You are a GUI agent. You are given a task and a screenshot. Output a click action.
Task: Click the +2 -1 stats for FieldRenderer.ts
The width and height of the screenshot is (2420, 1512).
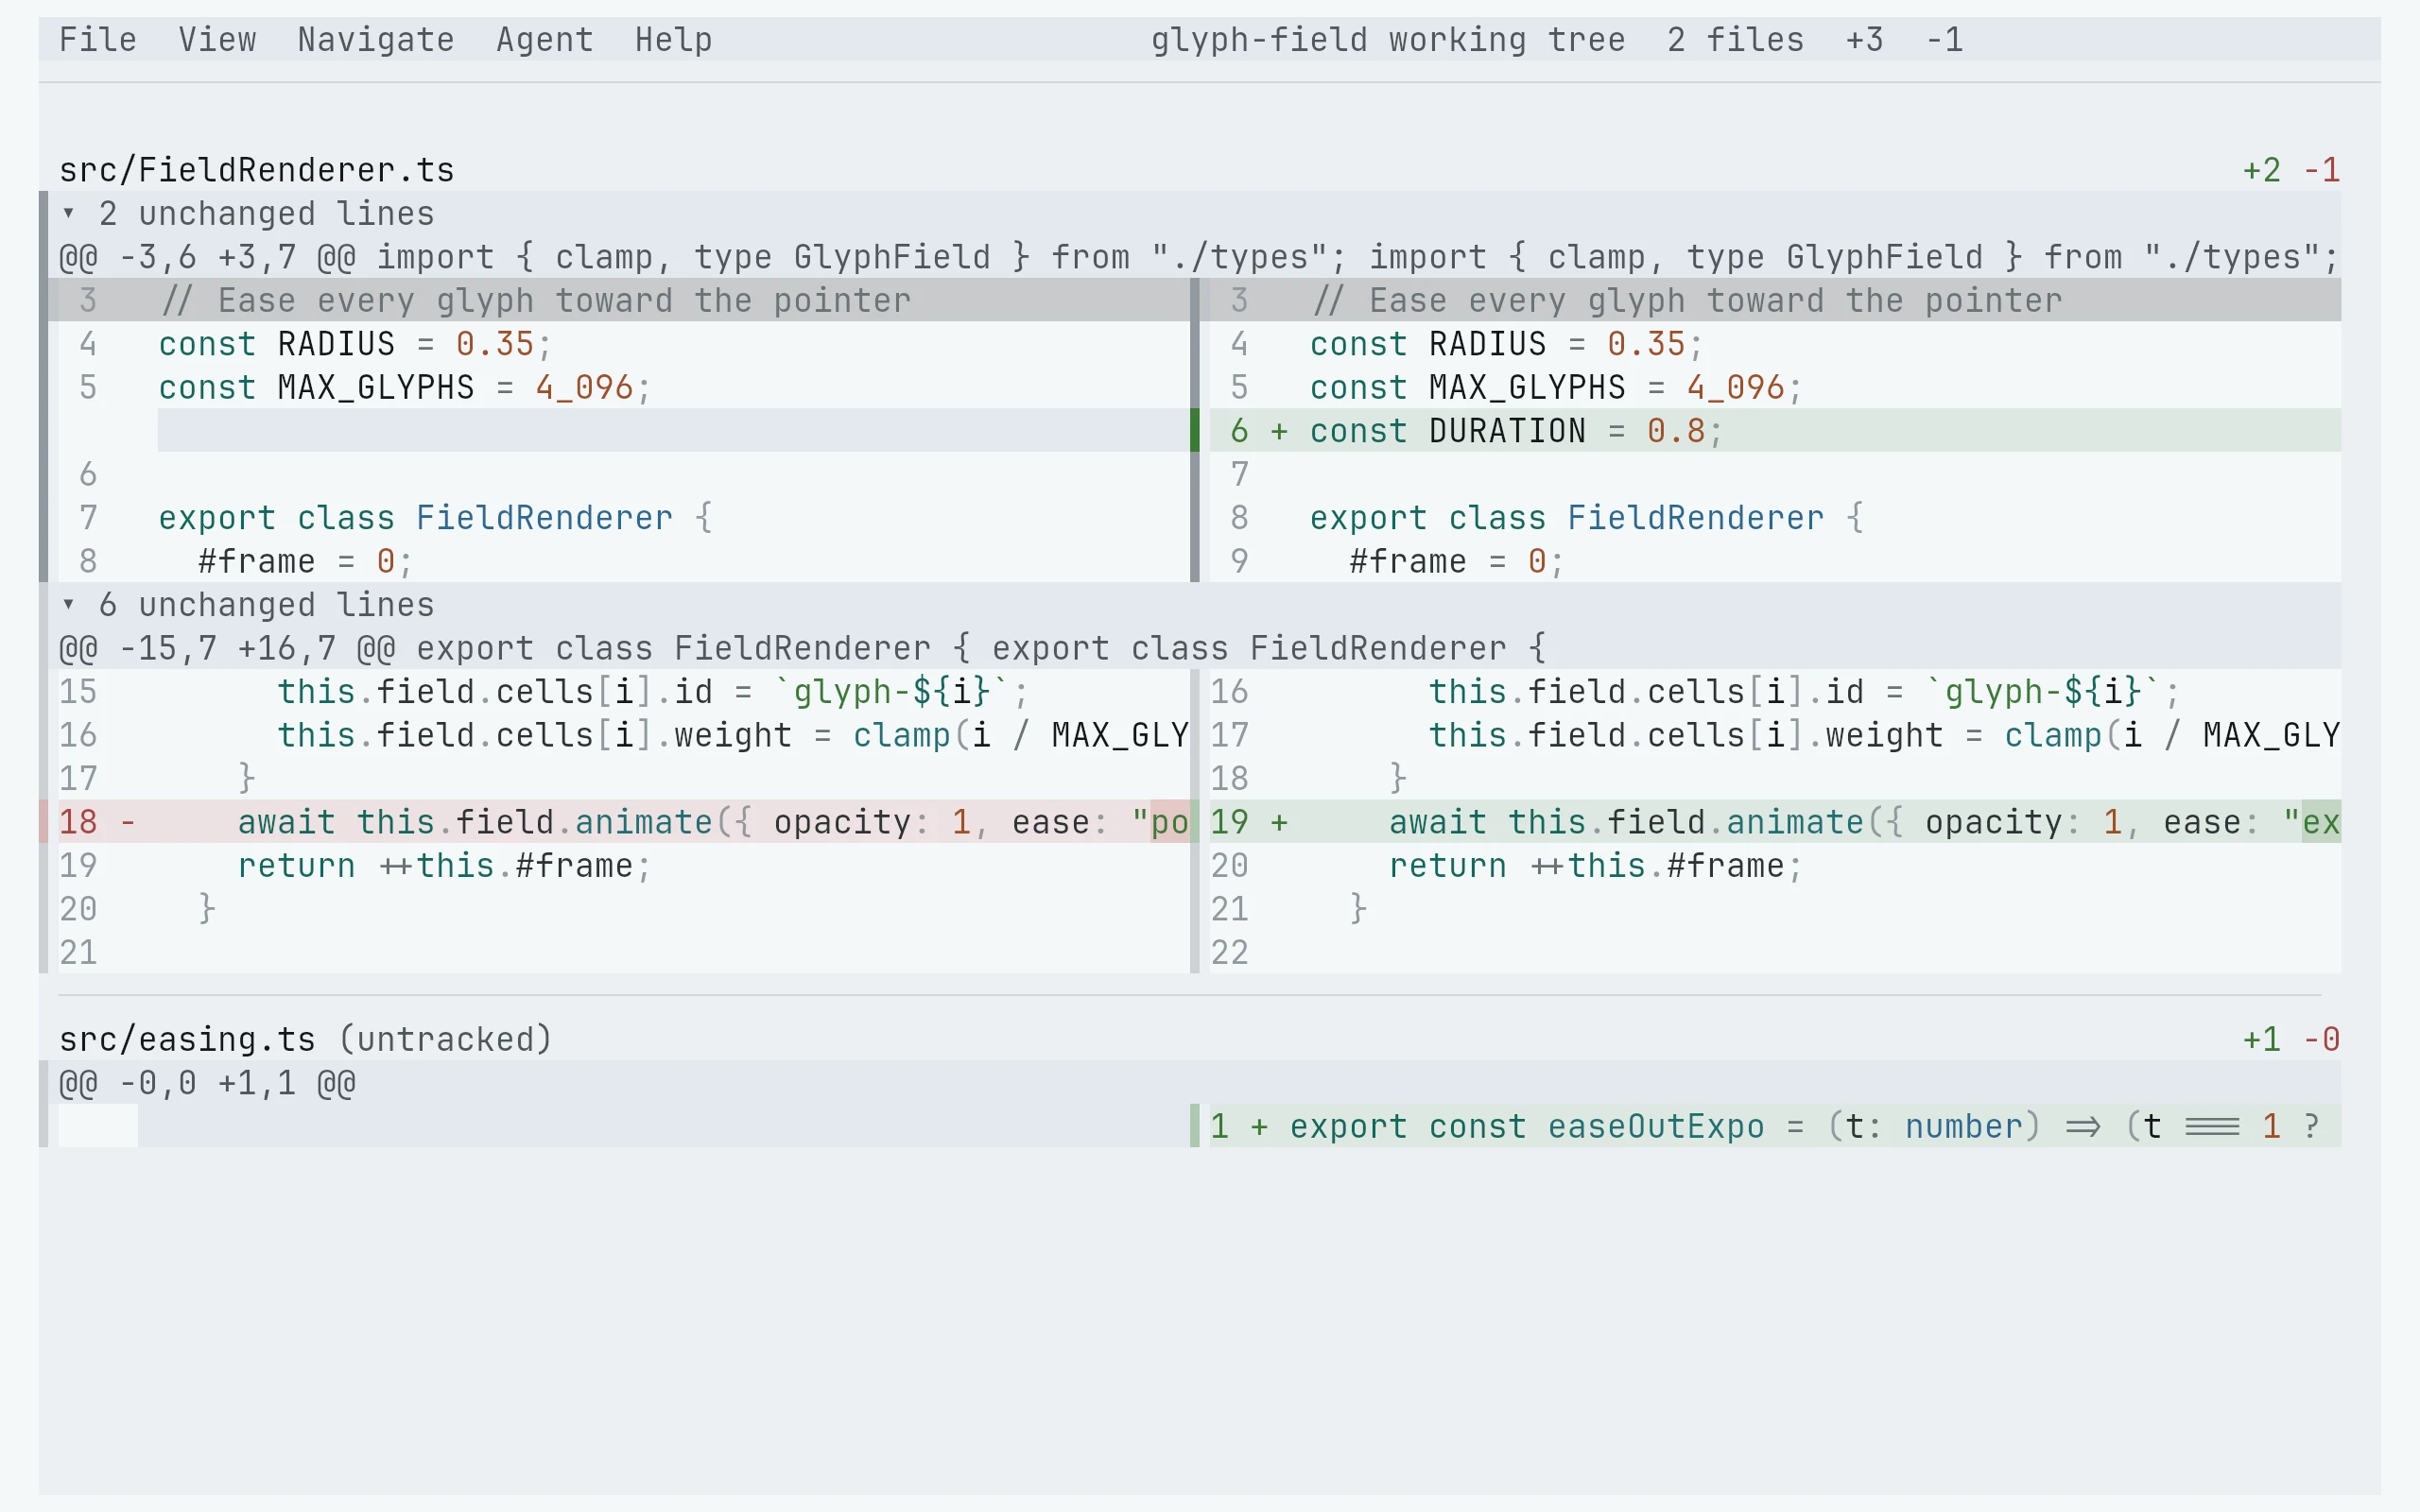pos(2291,170)
